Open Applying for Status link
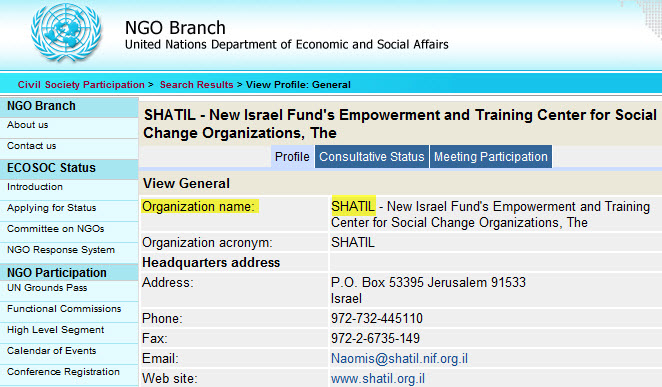Screen dimensions: 662x387 tap(52, 208)
